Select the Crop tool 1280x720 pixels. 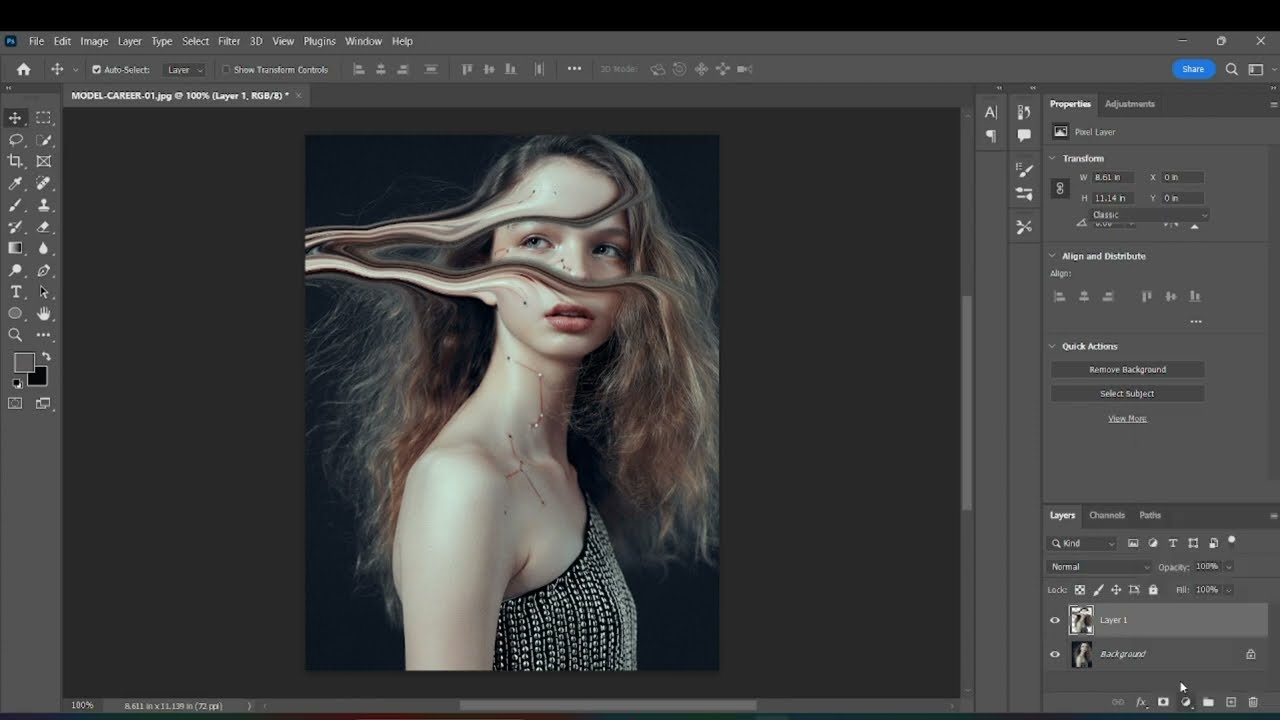click(x=15, y=161)
